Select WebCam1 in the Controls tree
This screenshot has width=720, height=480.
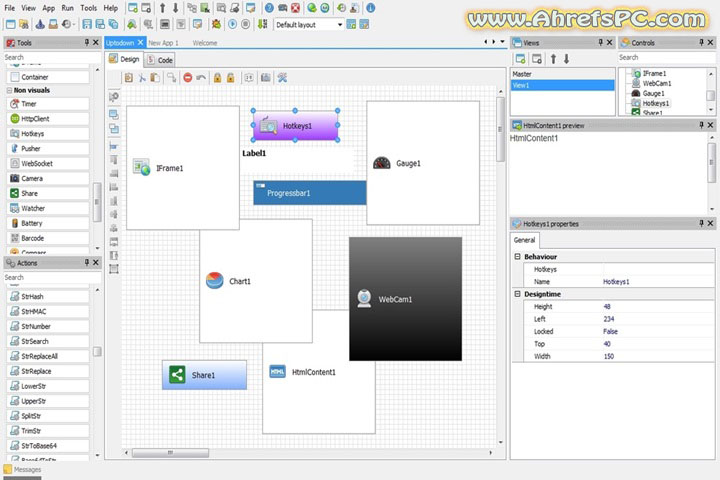point(657,83)
